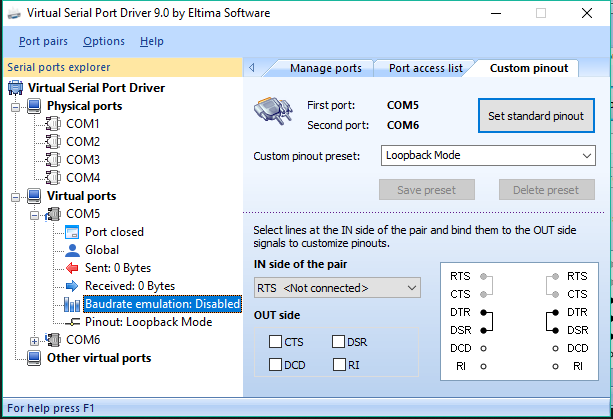This screenshot has height=419, width=613.
Task: Click the tab scroll left arrow
Action: tap(252, 68)
